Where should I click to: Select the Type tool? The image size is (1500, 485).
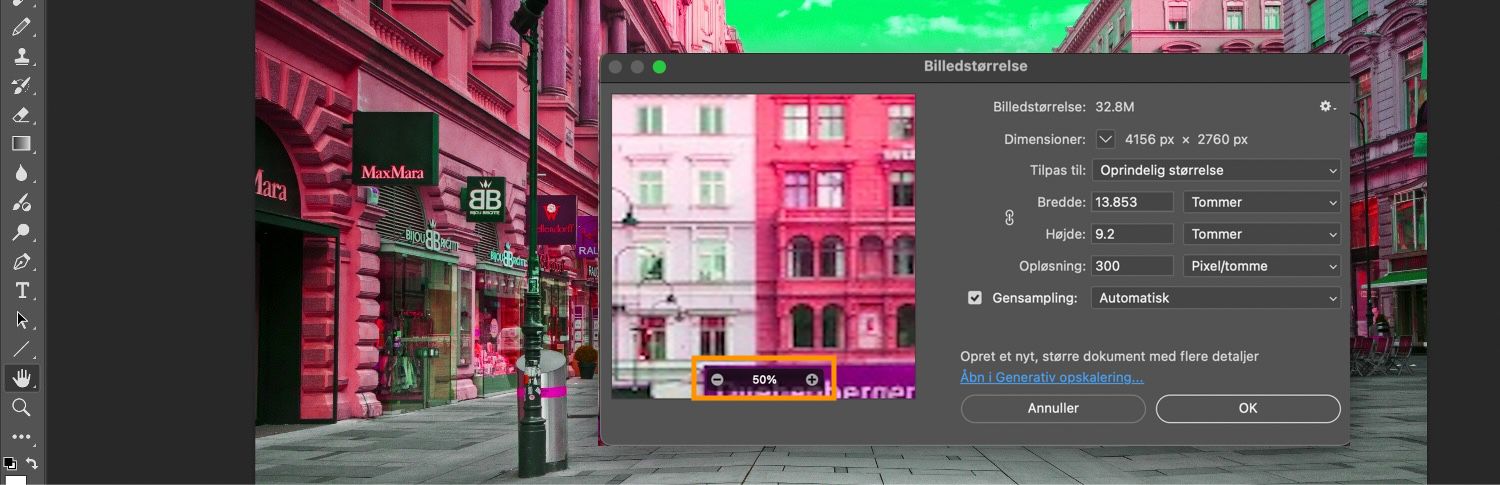[21, 291]
